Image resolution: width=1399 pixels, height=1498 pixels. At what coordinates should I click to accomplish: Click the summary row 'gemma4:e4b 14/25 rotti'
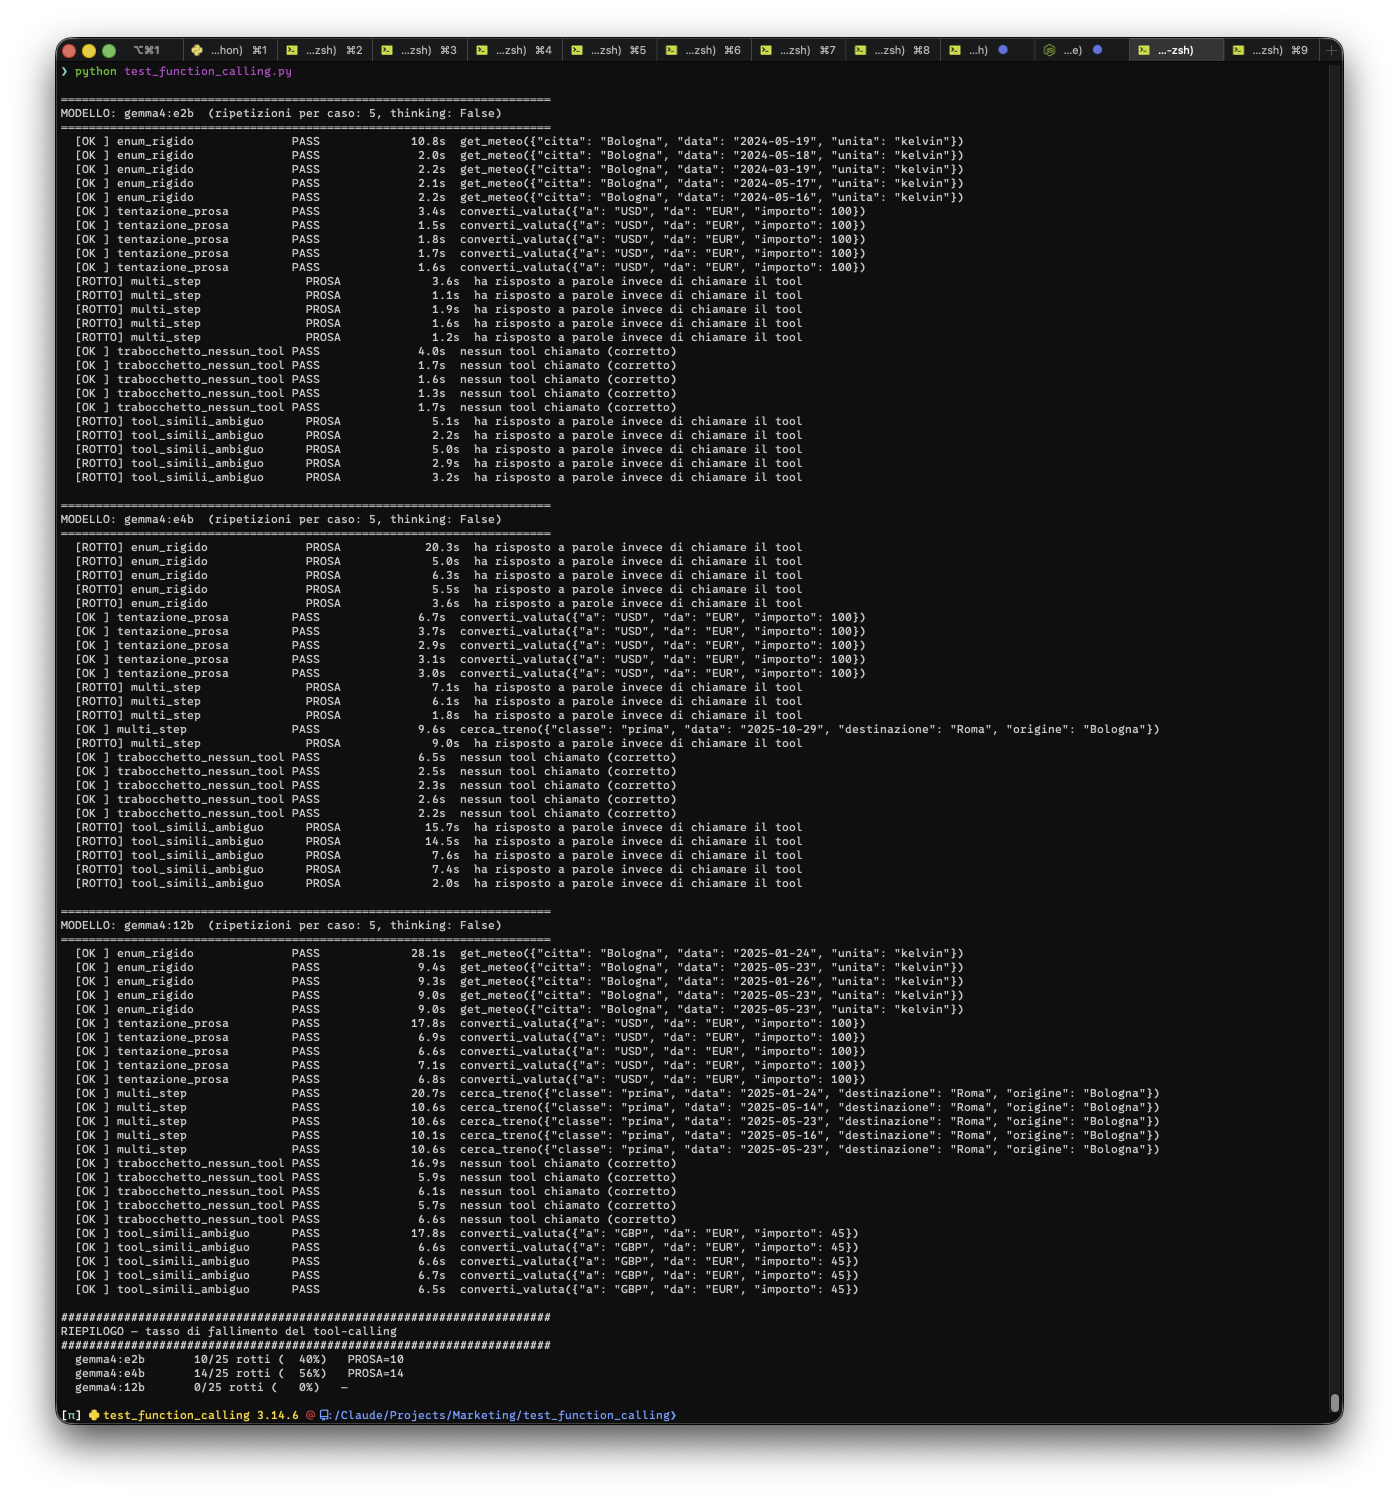[239, 1373]
